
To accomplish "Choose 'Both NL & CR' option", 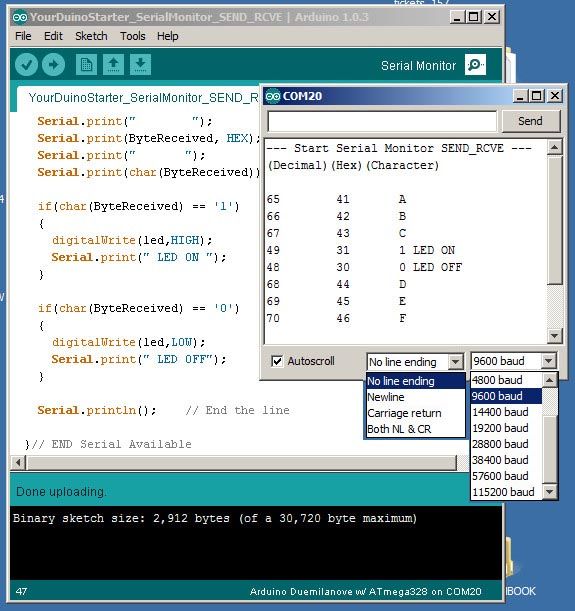I will point(415,429).
